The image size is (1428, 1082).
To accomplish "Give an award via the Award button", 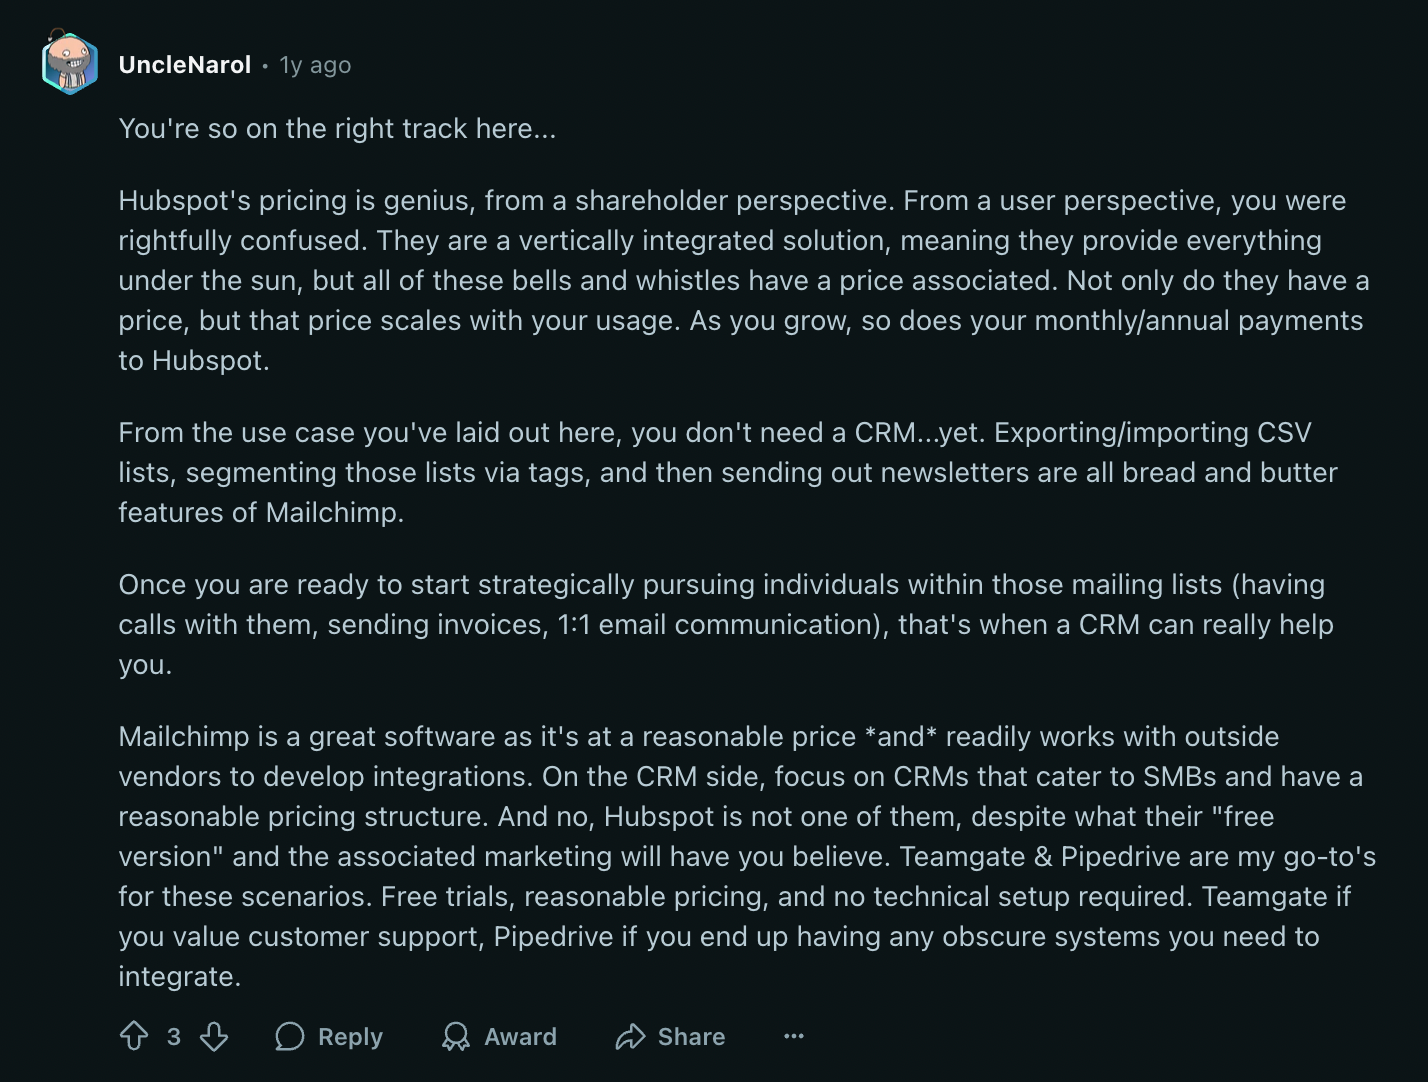I will 520,1037.
